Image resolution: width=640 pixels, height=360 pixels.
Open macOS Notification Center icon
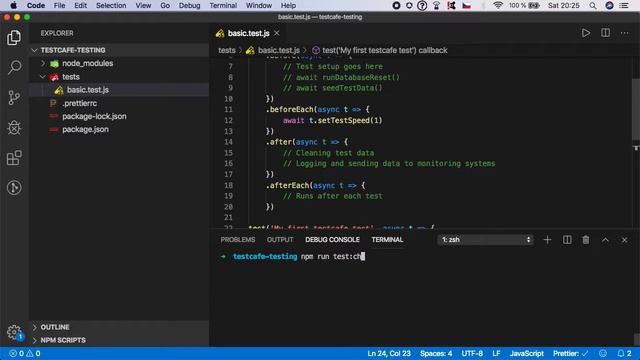click(624, 6)
